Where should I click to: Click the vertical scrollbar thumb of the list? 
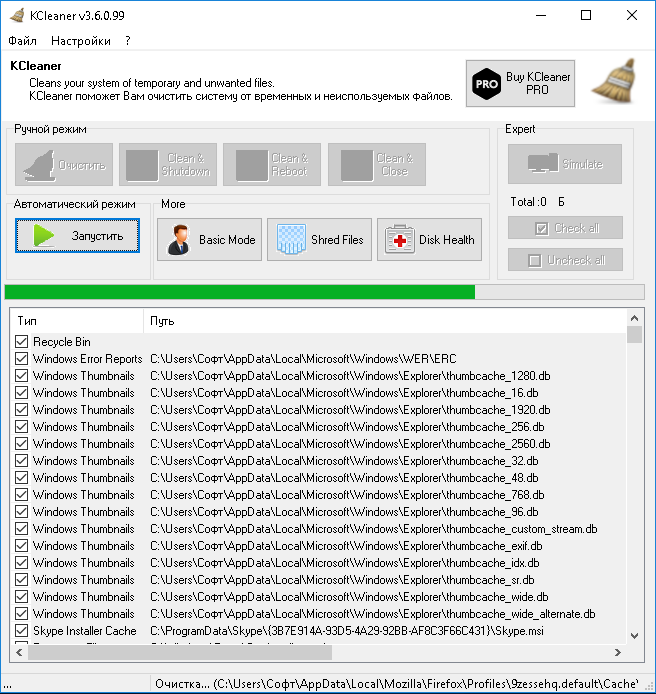634,335
